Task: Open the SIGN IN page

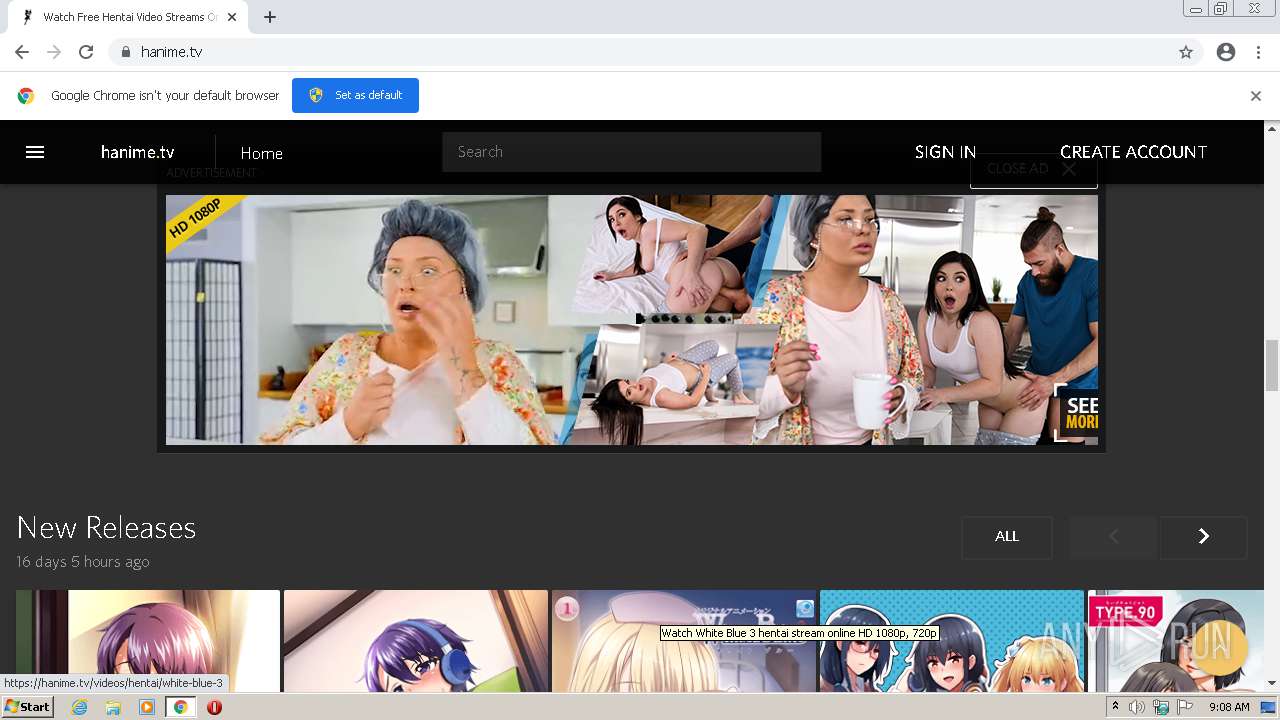Action: pos(945,152)
